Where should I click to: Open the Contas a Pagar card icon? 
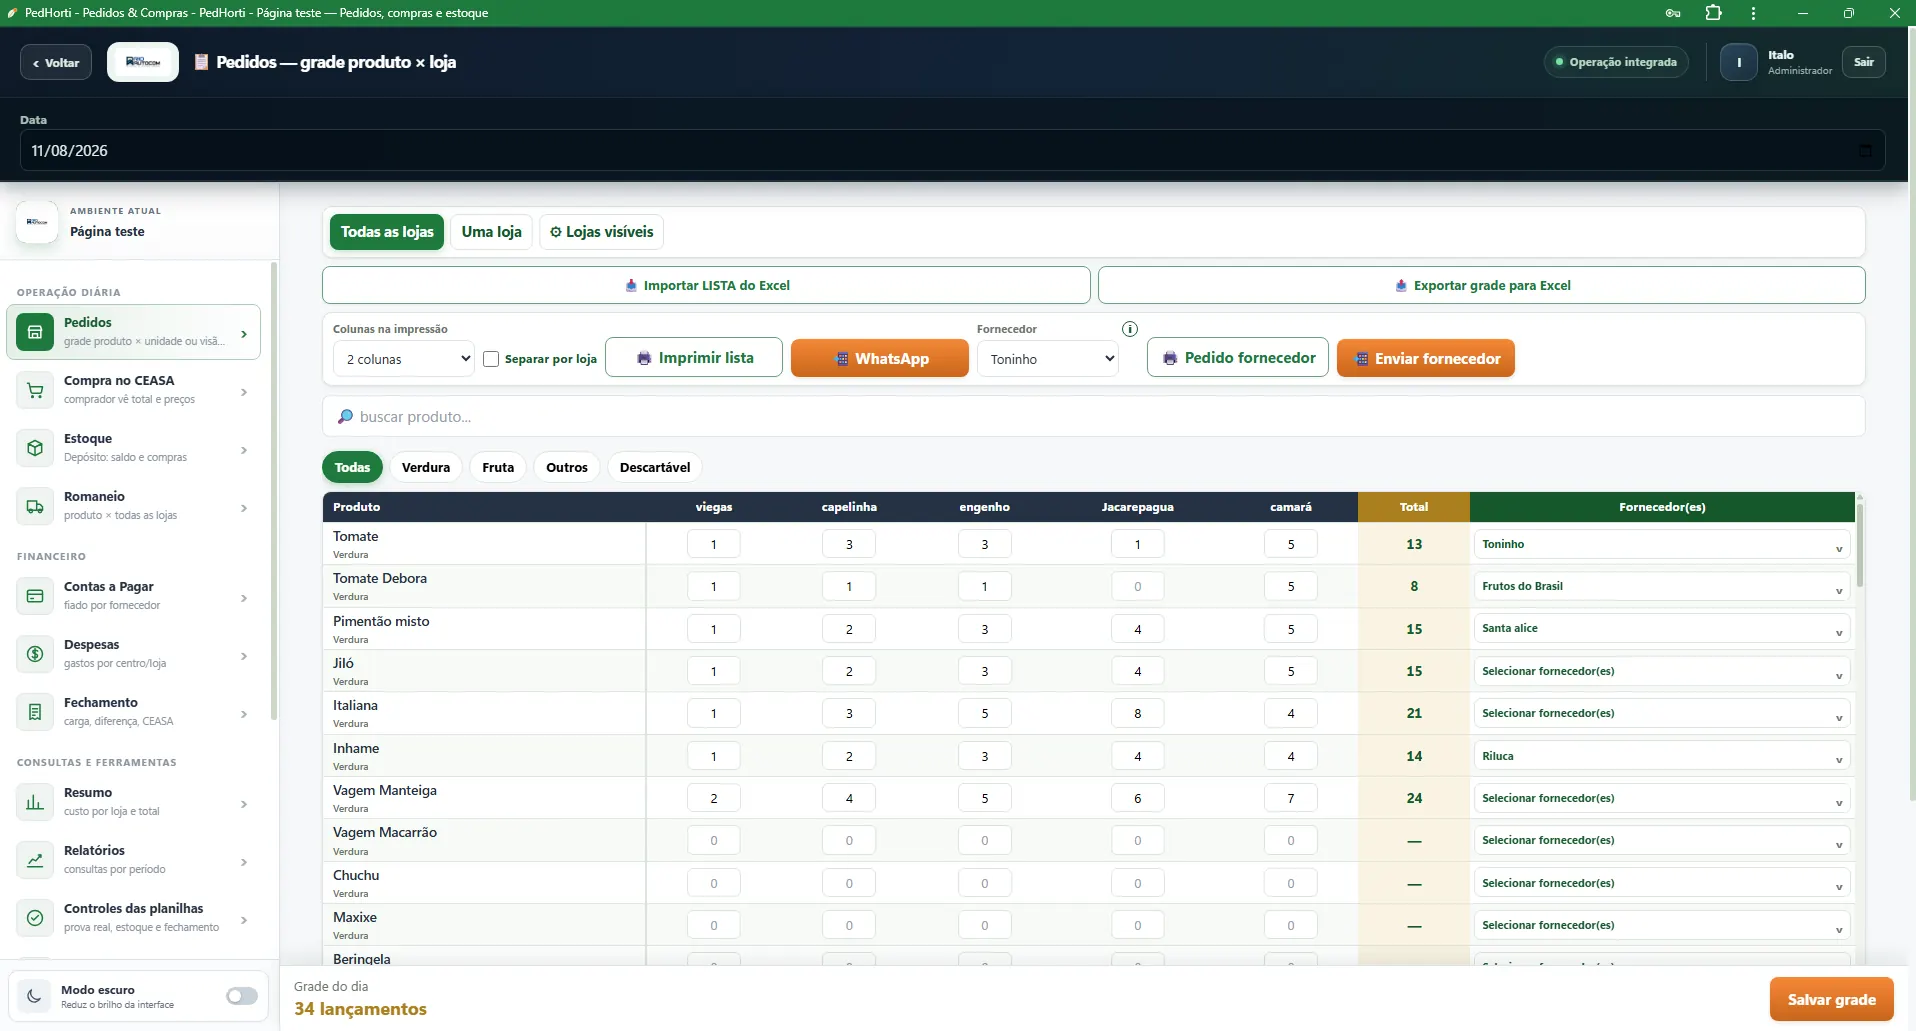pyautogui.click(x=35, y=596)
